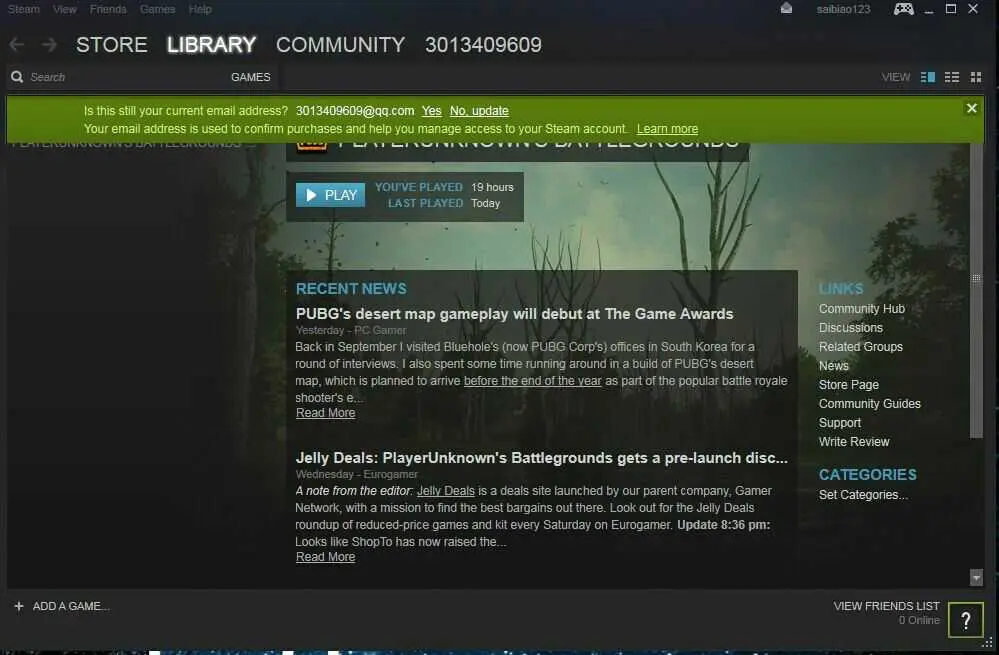Screen dimensions: 999x655
Task: Open the Games menu
Action: point(157,9)
